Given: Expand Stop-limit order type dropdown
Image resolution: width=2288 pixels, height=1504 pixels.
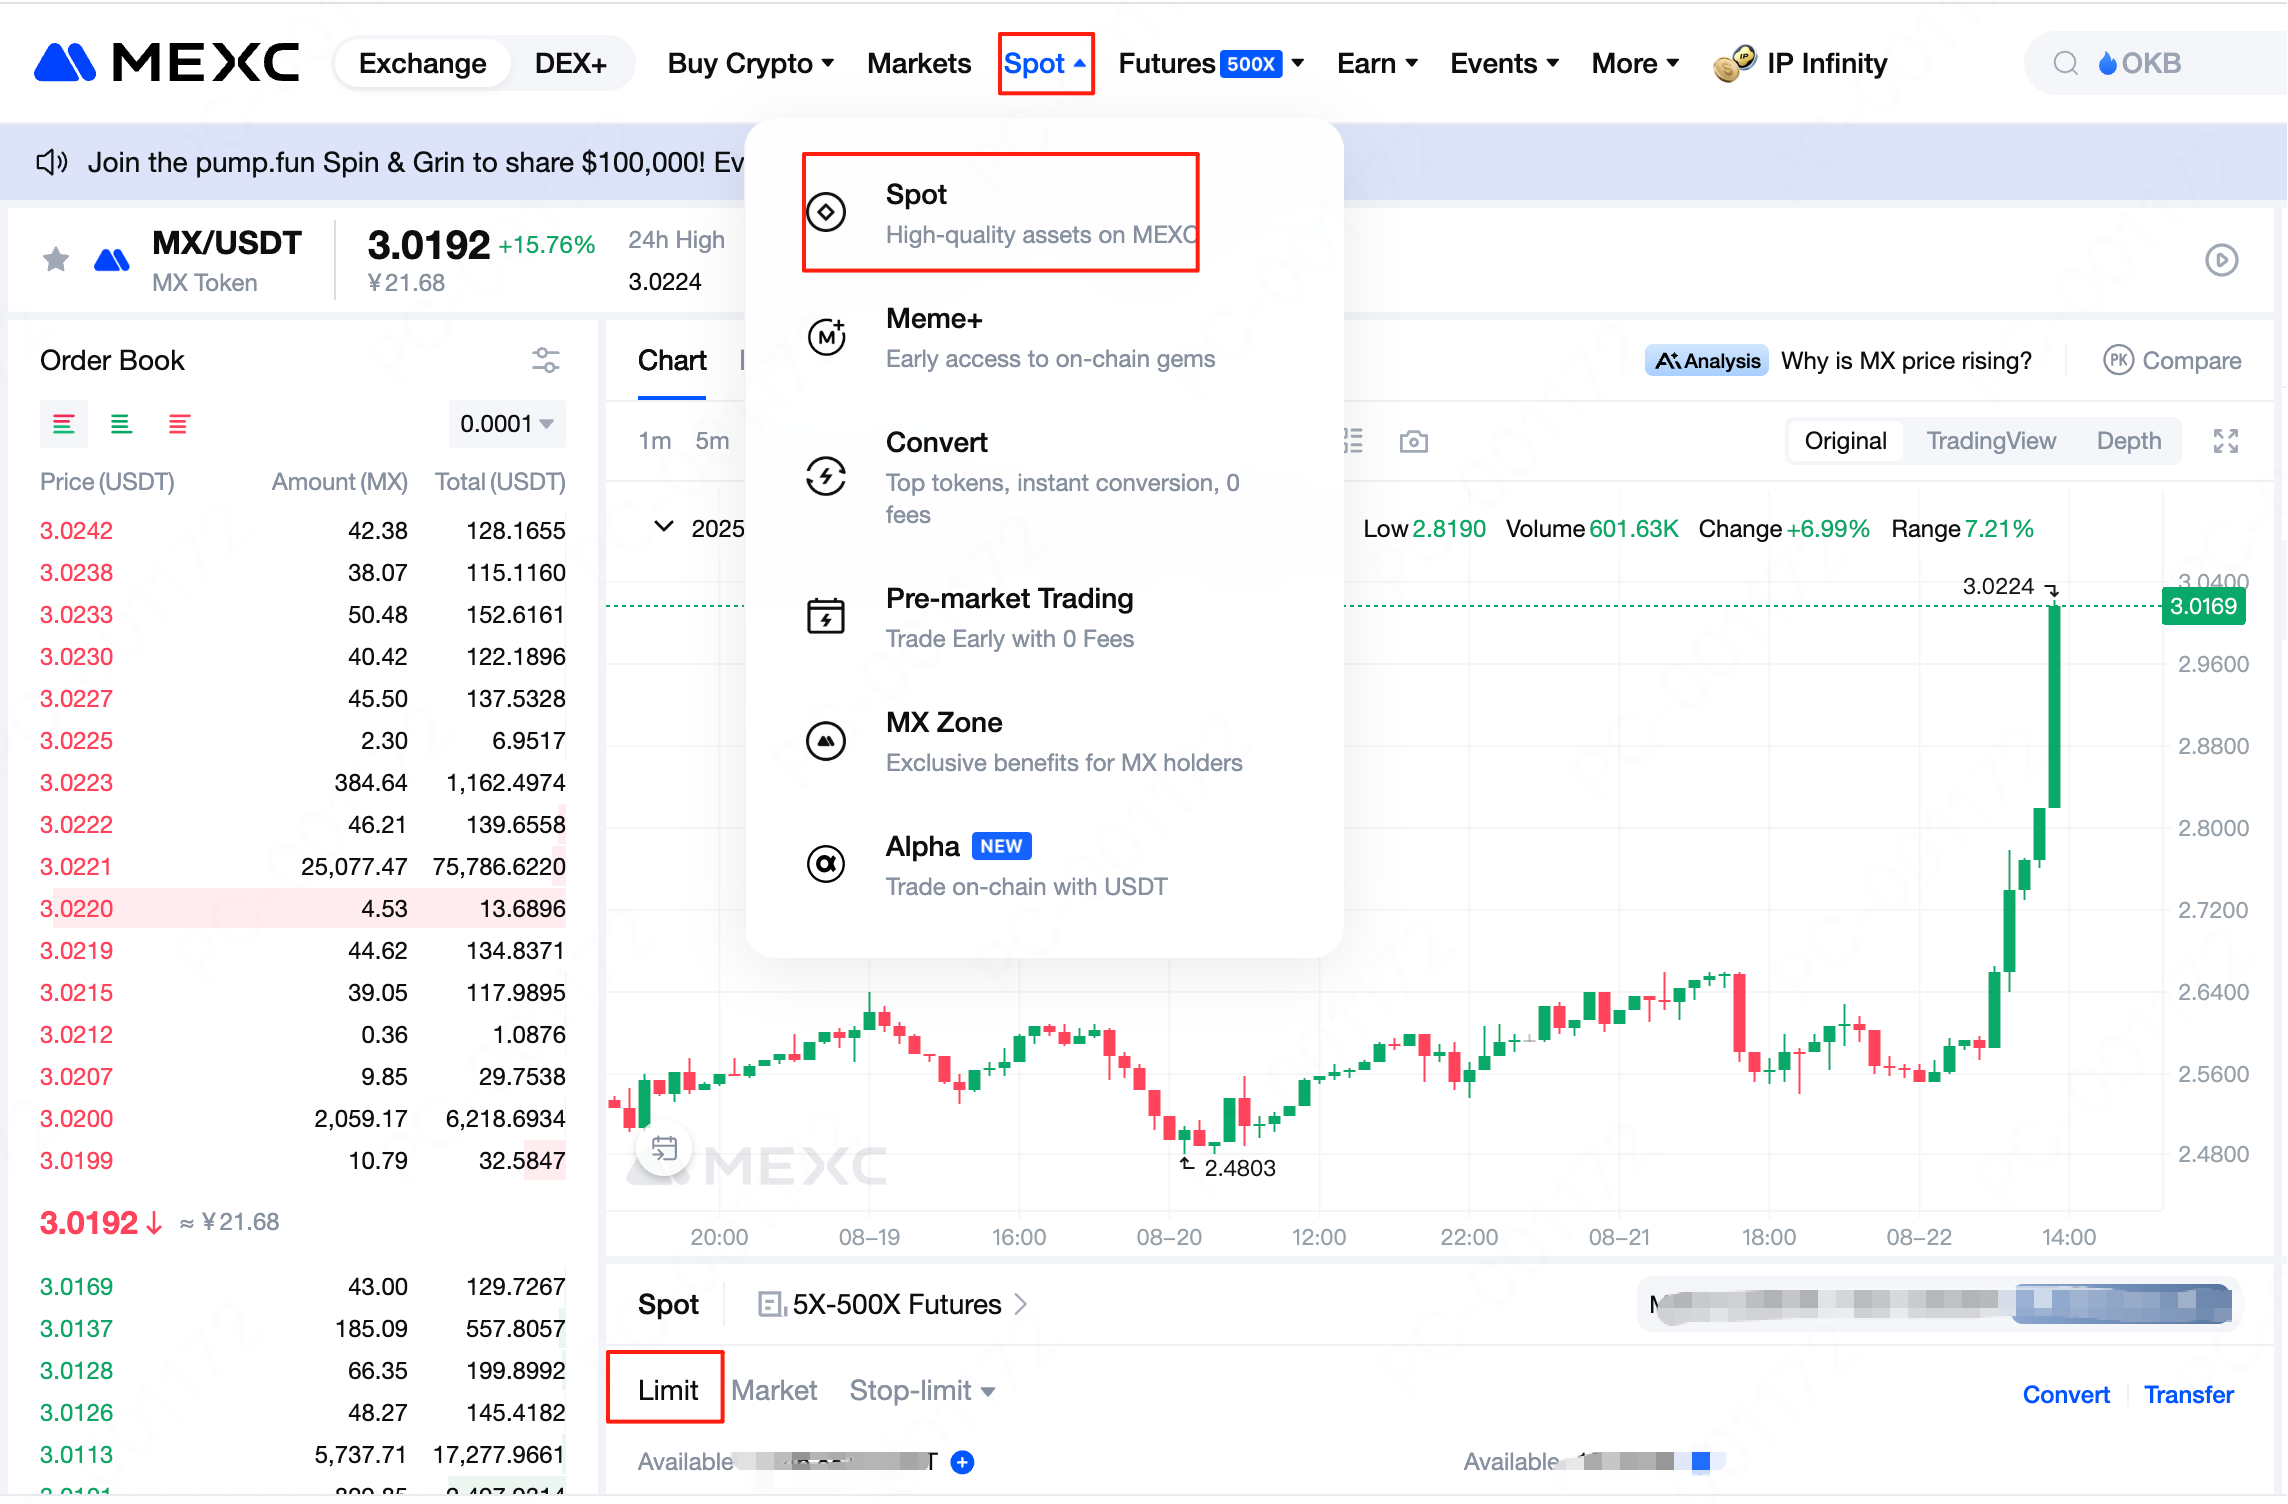Looking at the screenshot, I should click(921, 1390).
